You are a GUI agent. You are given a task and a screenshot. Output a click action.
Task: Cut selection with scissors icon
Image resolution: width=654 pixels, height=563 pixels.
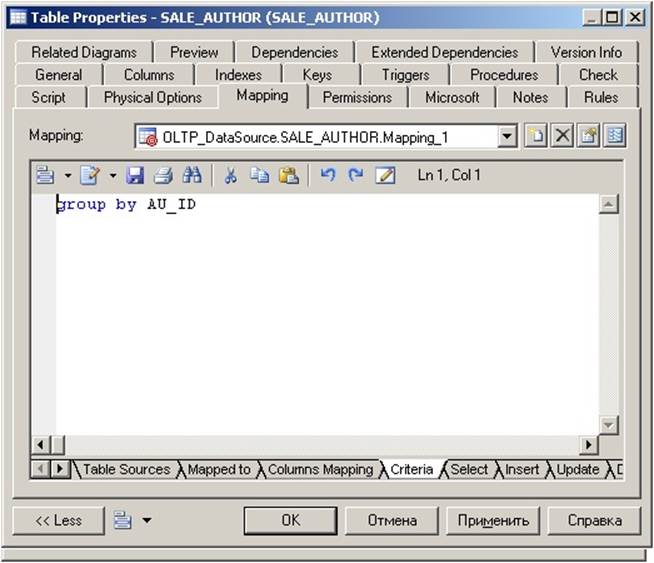(231, 175)
